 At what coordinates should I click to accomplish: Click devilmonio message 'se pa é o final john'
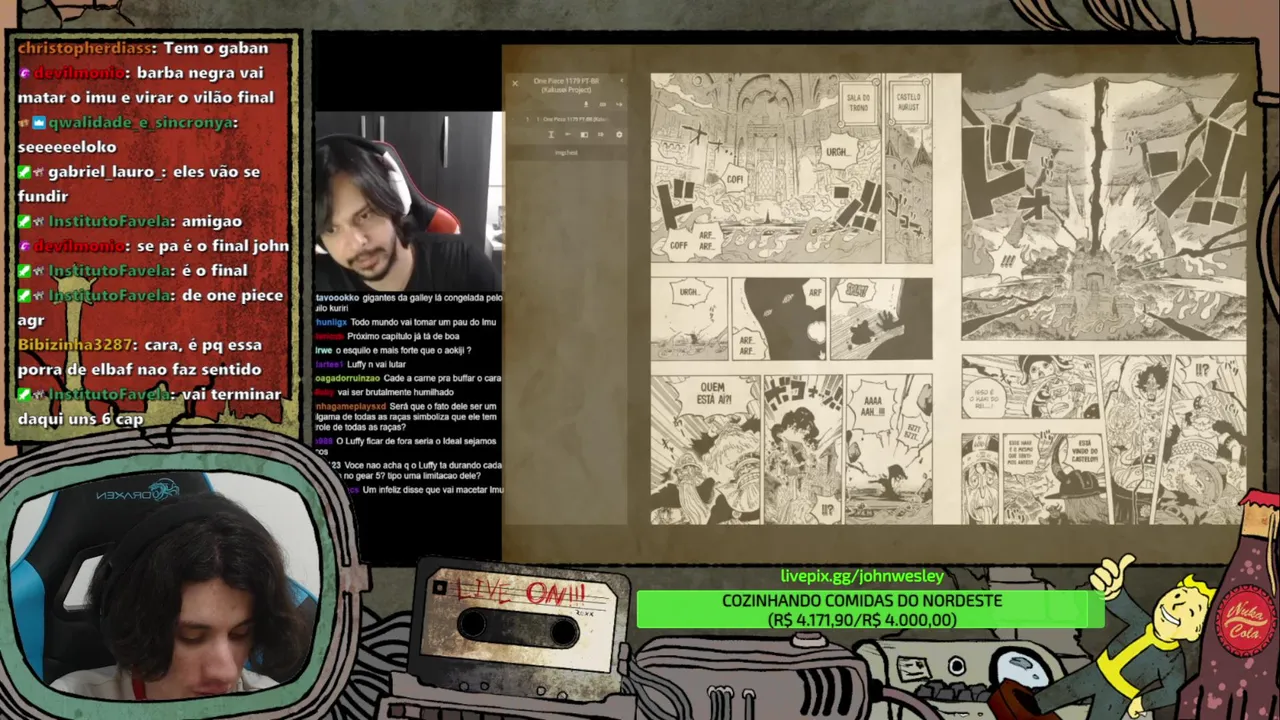pos(153,245)
